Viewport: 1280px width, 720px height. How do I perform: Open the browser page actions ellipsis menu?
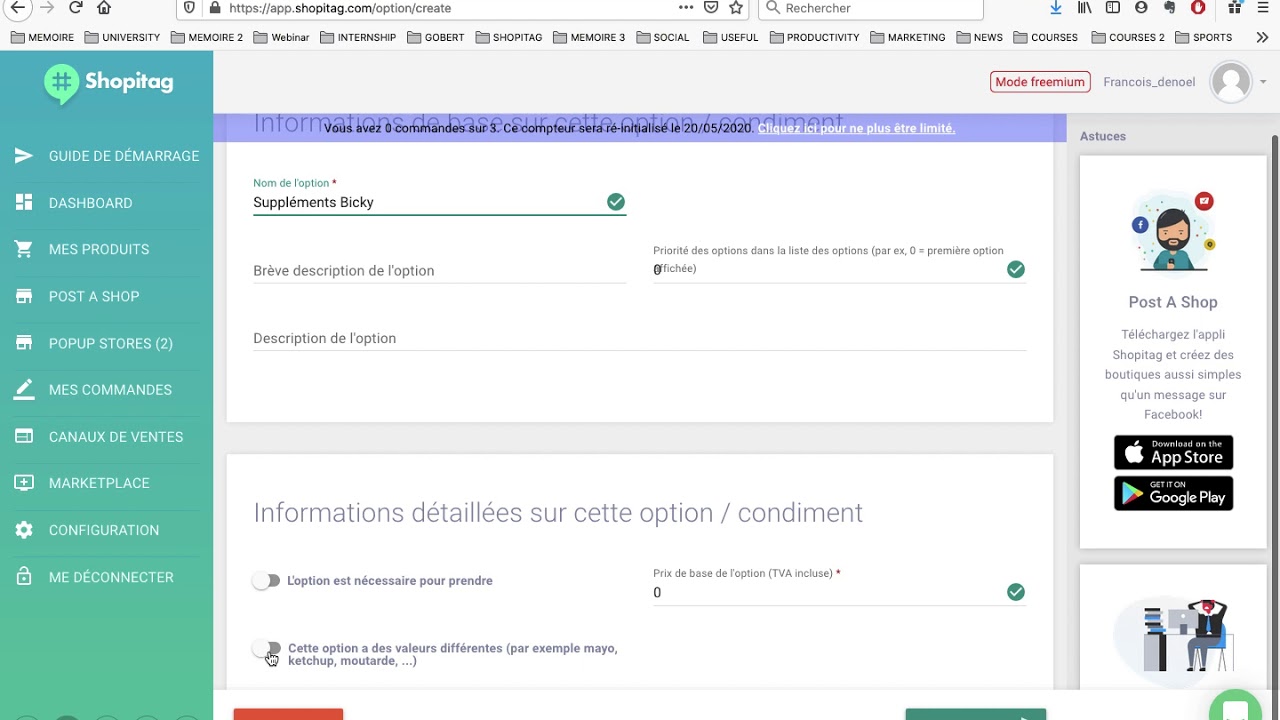(685, 8)
